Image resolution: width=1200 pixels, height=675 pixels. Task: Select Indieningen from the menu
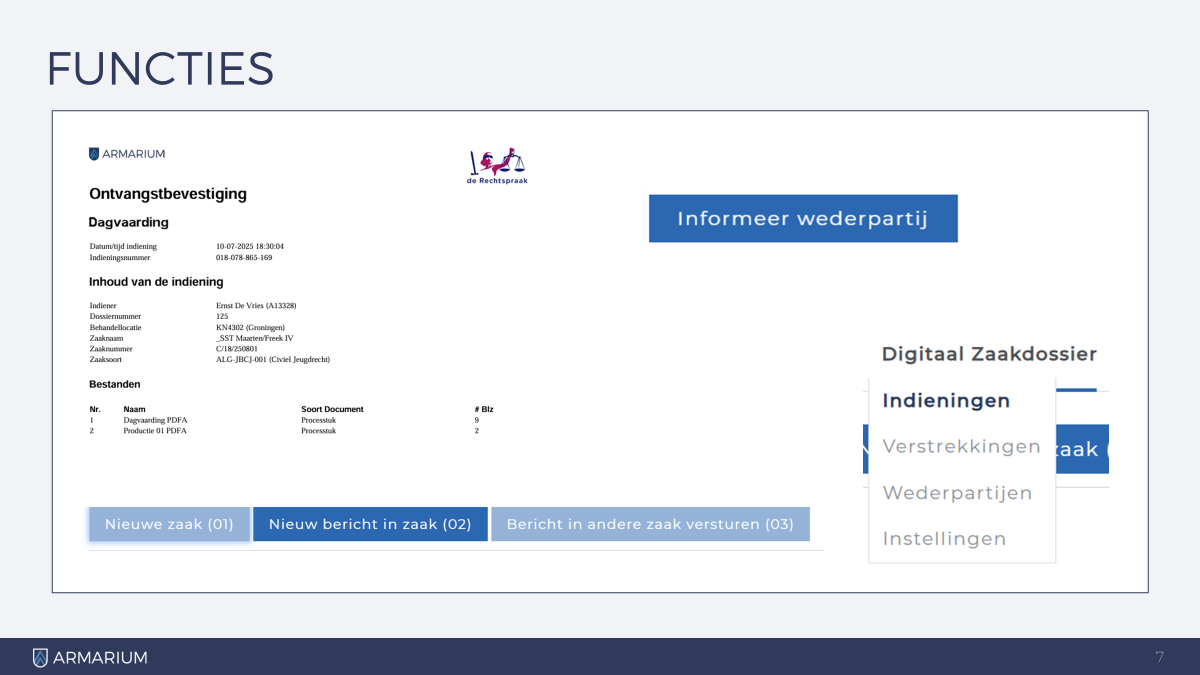(946, 401)
